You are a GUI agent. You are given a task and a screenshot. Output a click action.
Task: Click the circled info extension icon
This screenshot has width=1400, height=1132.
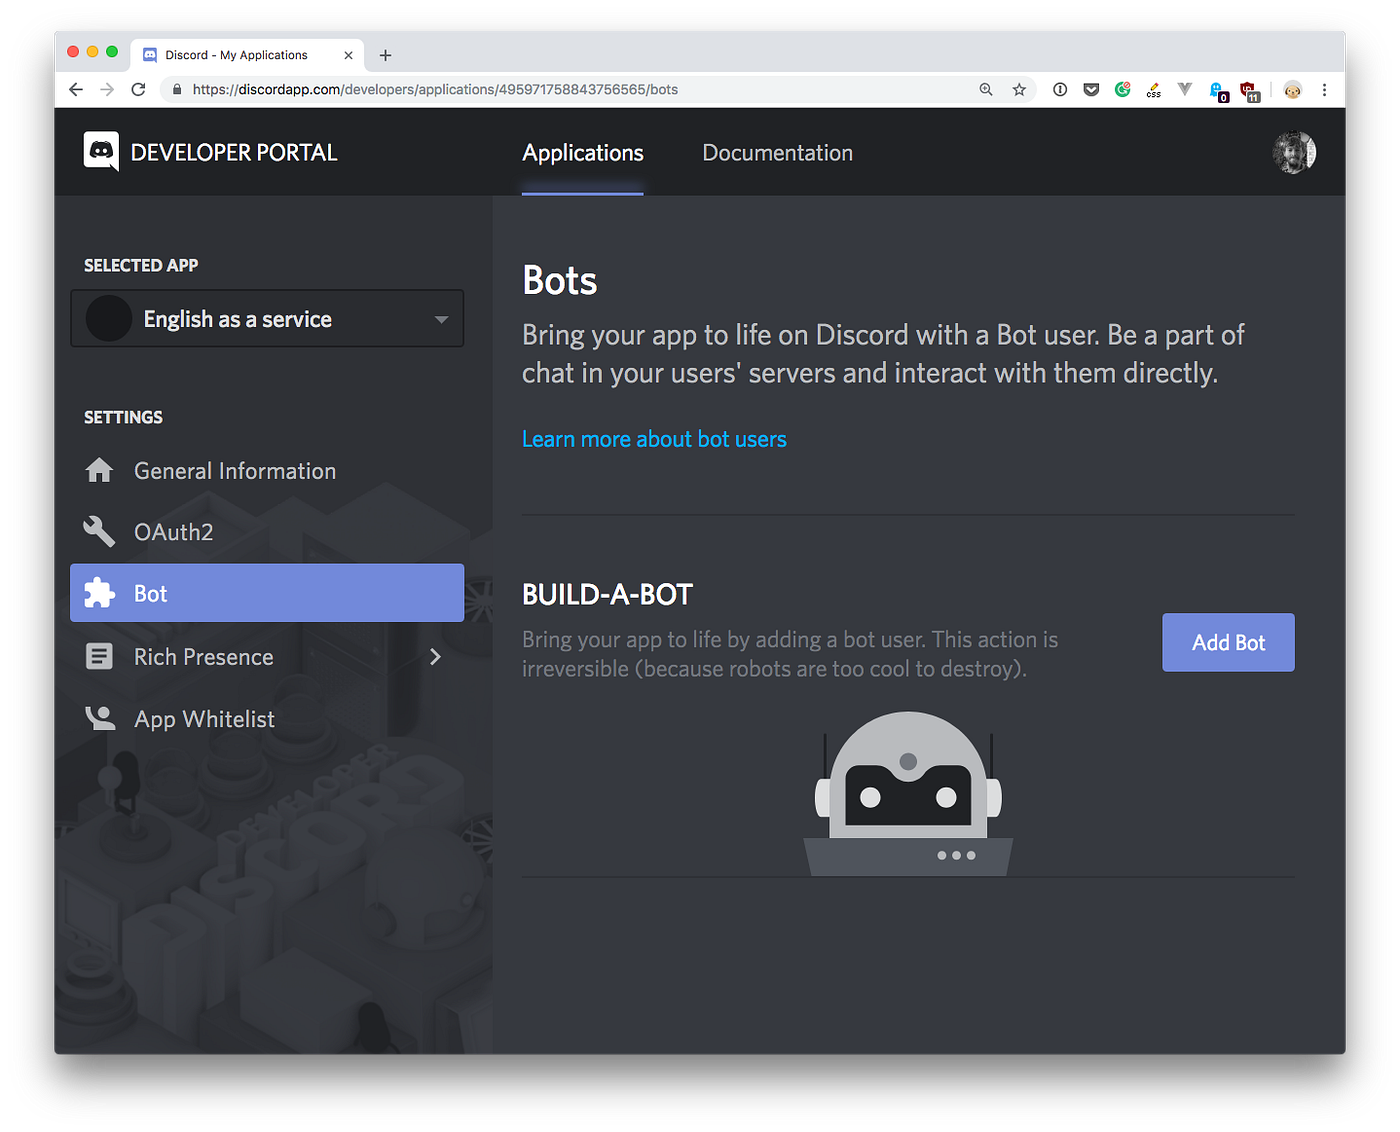(x=1060, y=90)
